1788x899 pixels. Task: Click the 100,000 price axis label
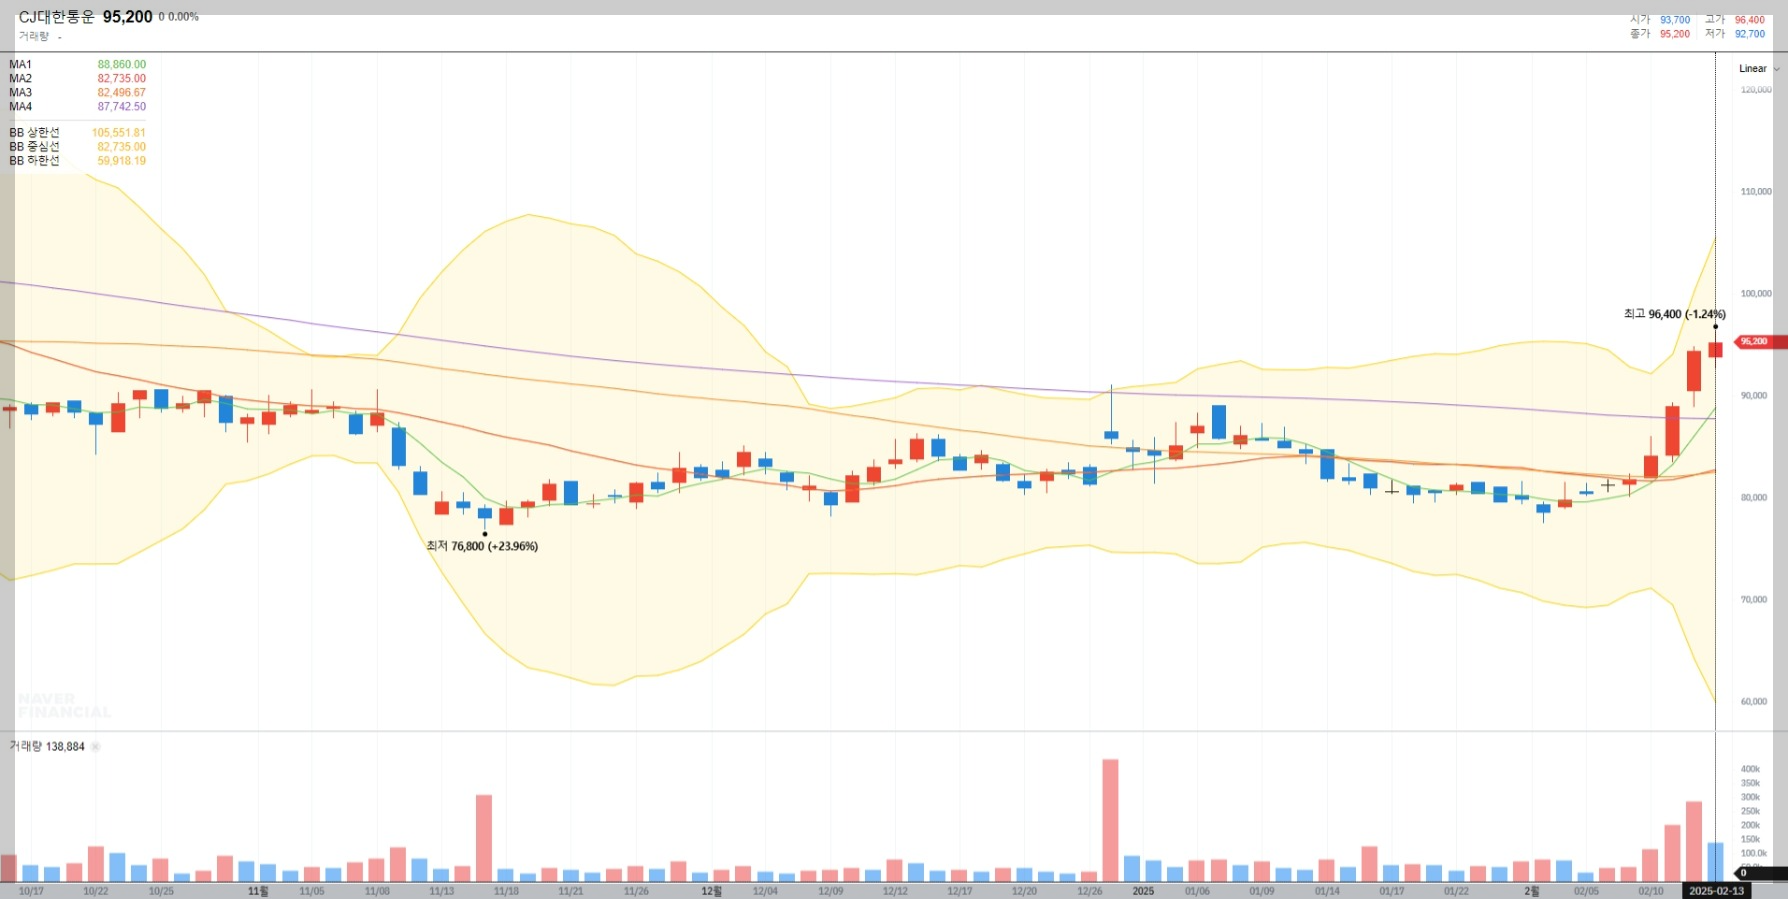(x=1756, y=294)
